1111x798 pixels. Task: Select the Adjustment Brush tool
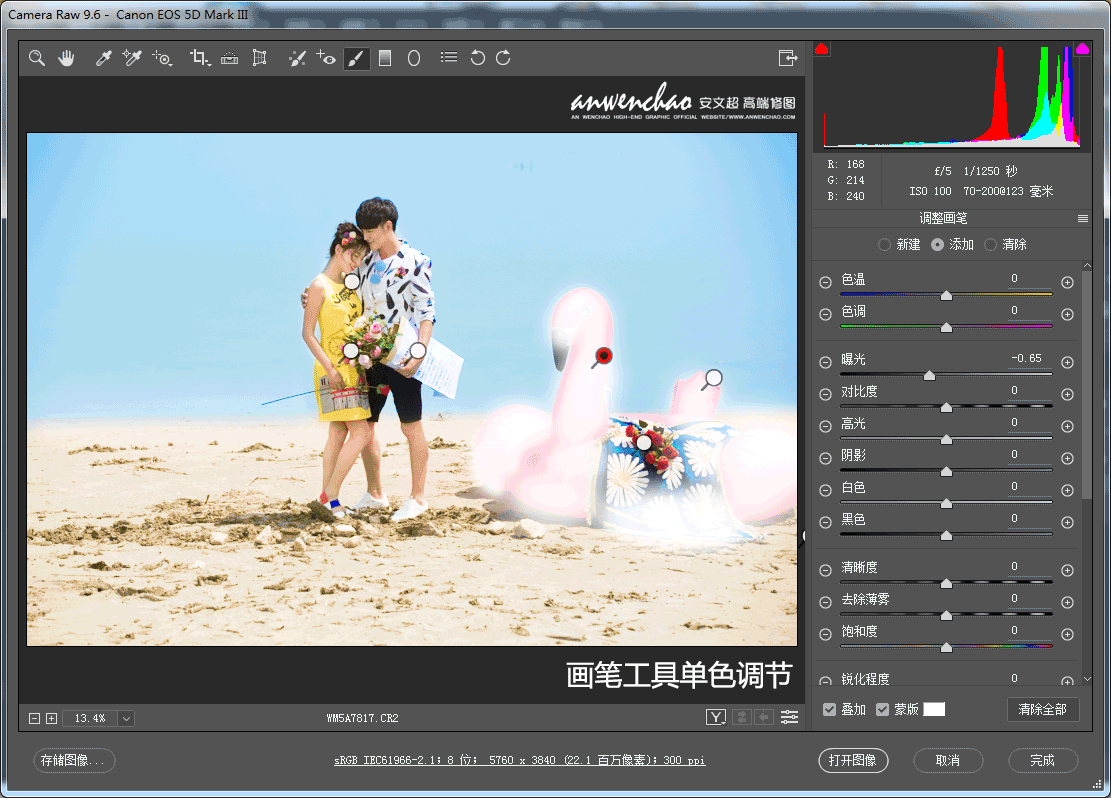(356, 58)
